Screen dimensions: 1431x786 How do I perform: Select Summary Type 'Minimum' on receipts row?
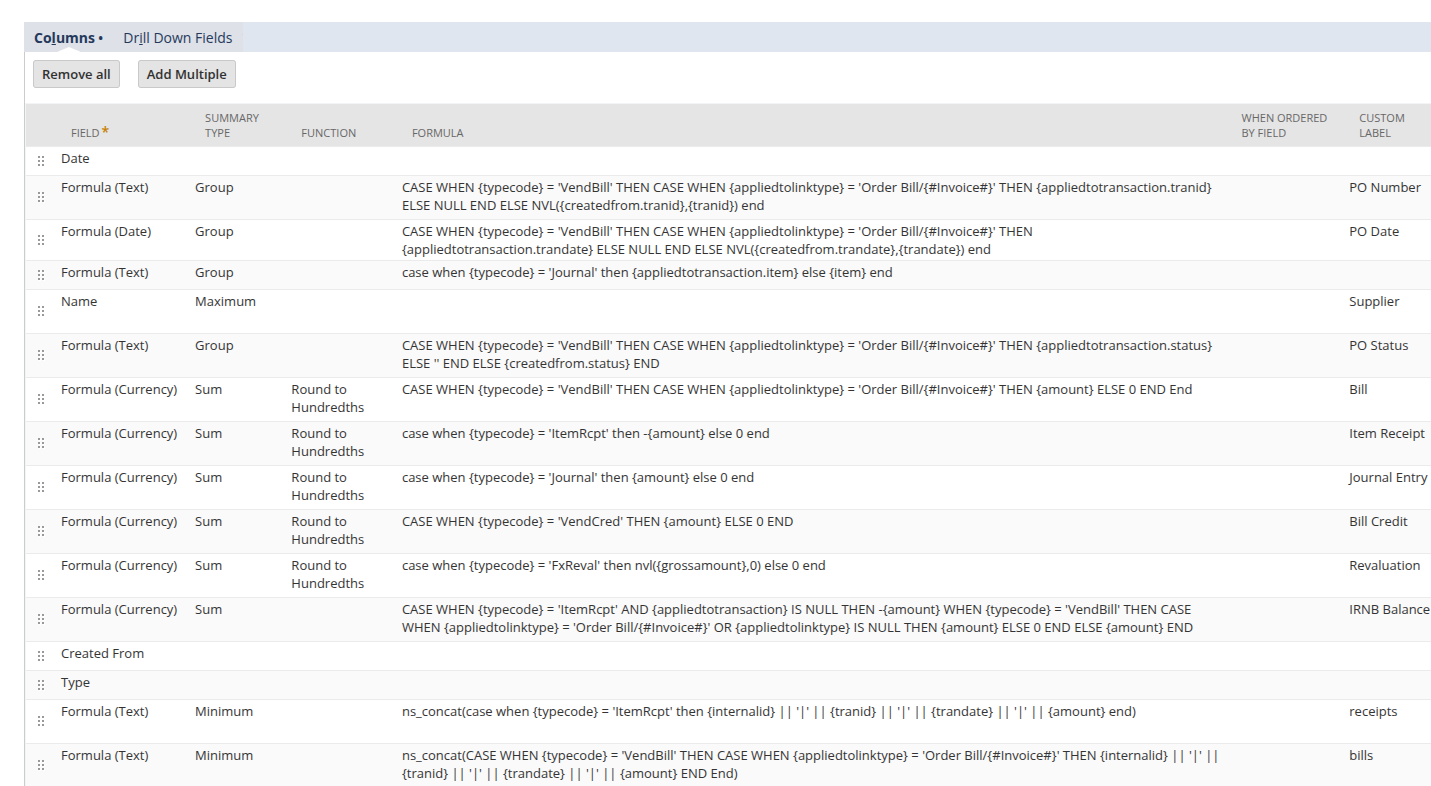click(x=224, y=711)
